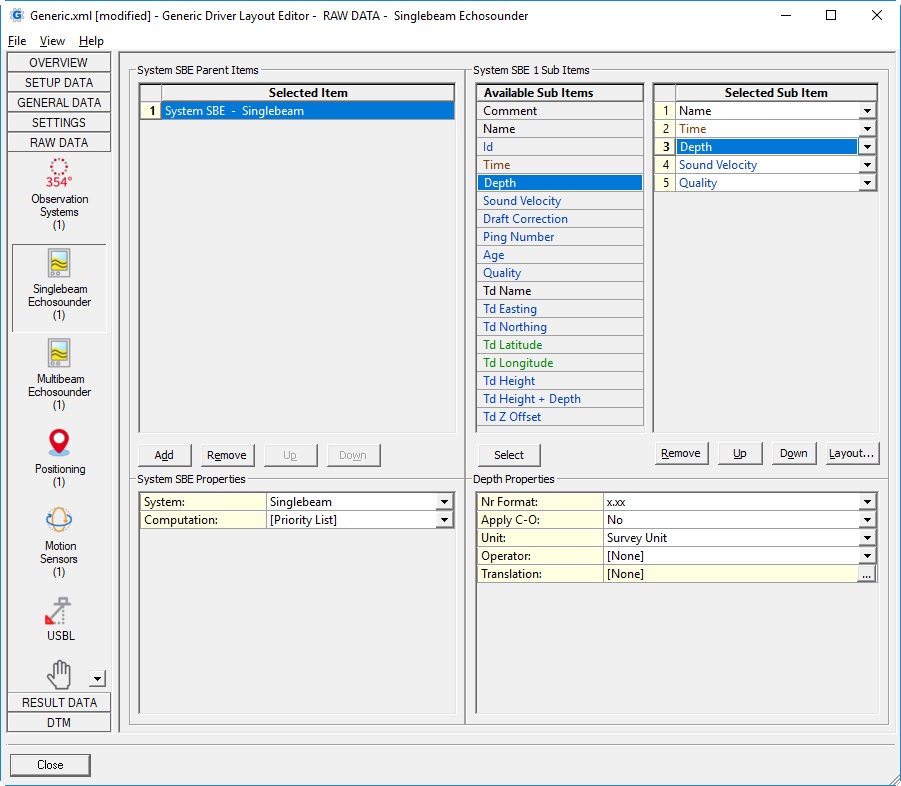Open the Computation Priority List dropdown
Viewport: 901px width, 786px height.
[444, 520]
